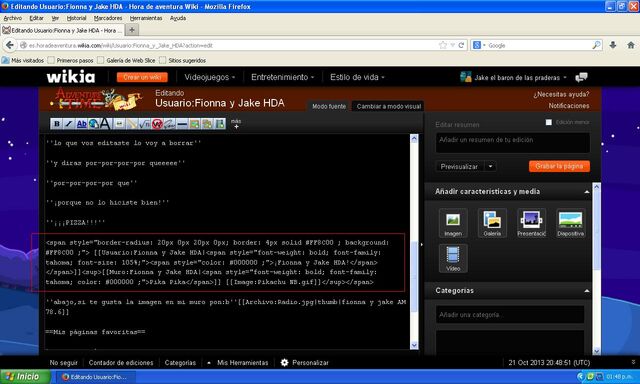Click the edit summary input field
Viewport: 640px width, 384px height.
point(513,143)
